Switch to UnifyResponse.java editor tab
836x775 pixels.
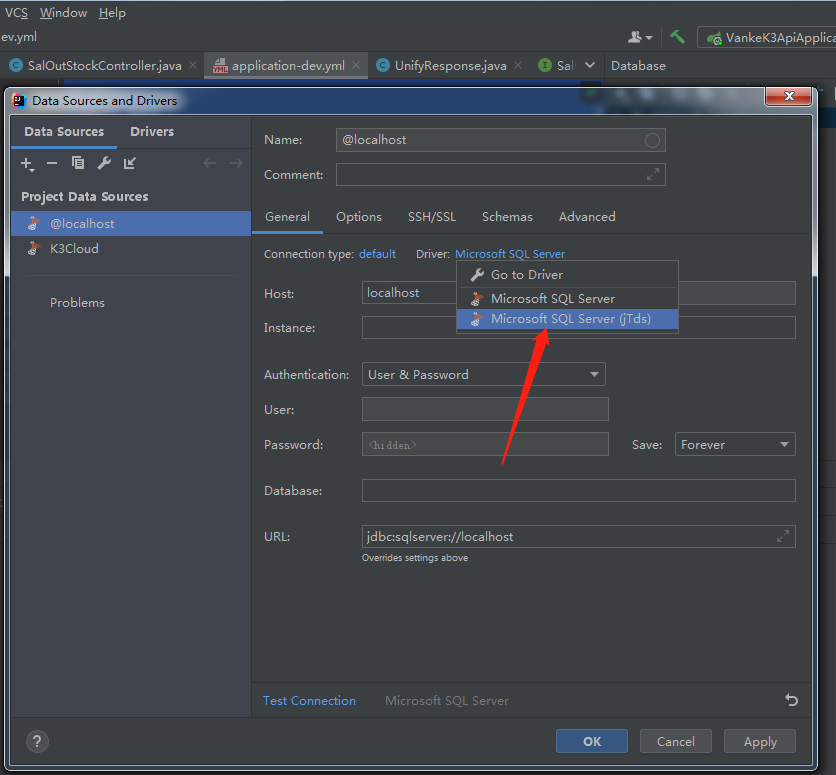(449, 66)
